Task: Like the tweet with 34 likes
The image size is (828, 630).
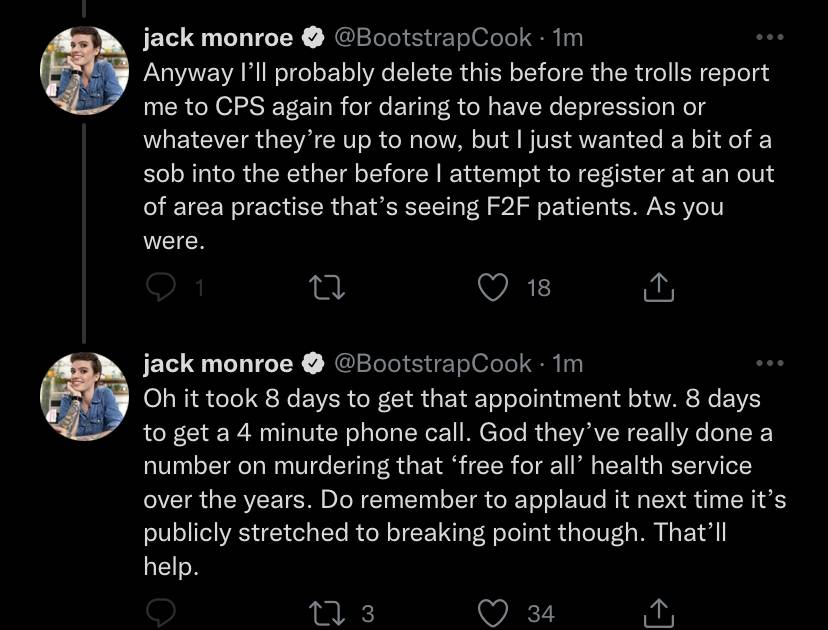Action: 493,613
